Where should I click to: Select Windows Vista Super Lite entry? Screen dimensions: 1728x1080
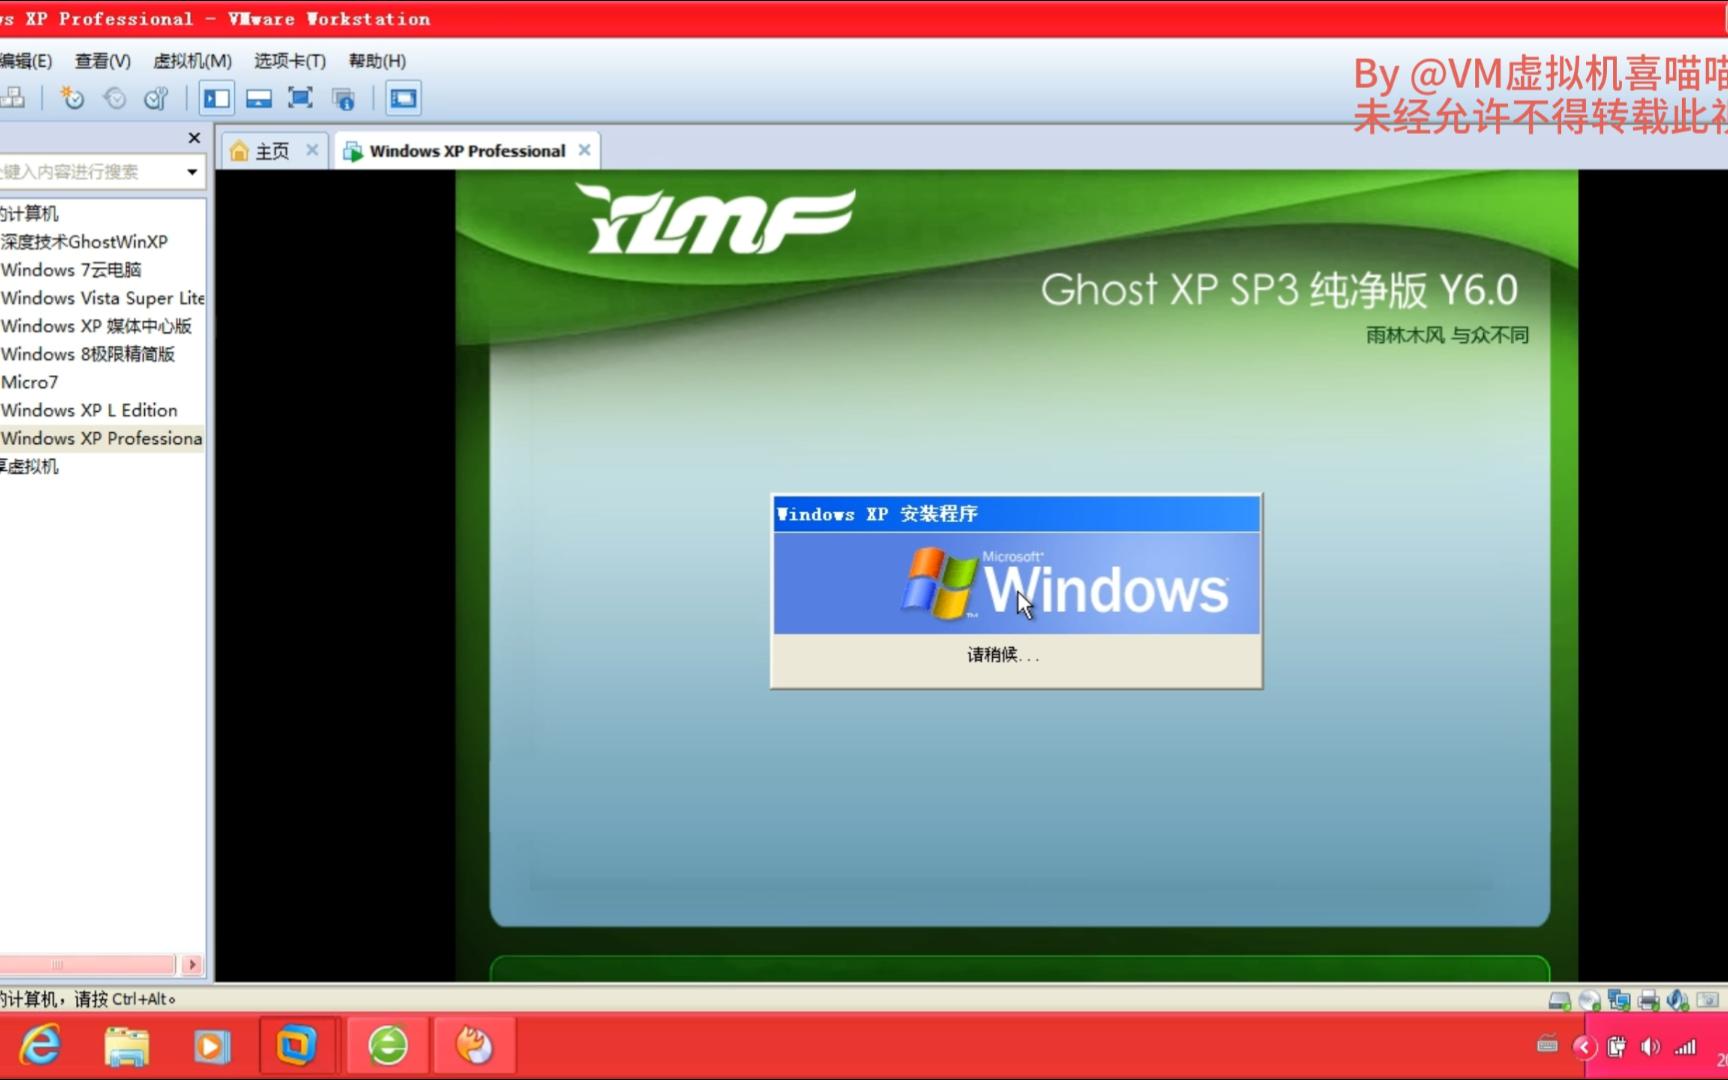point(102,298)
